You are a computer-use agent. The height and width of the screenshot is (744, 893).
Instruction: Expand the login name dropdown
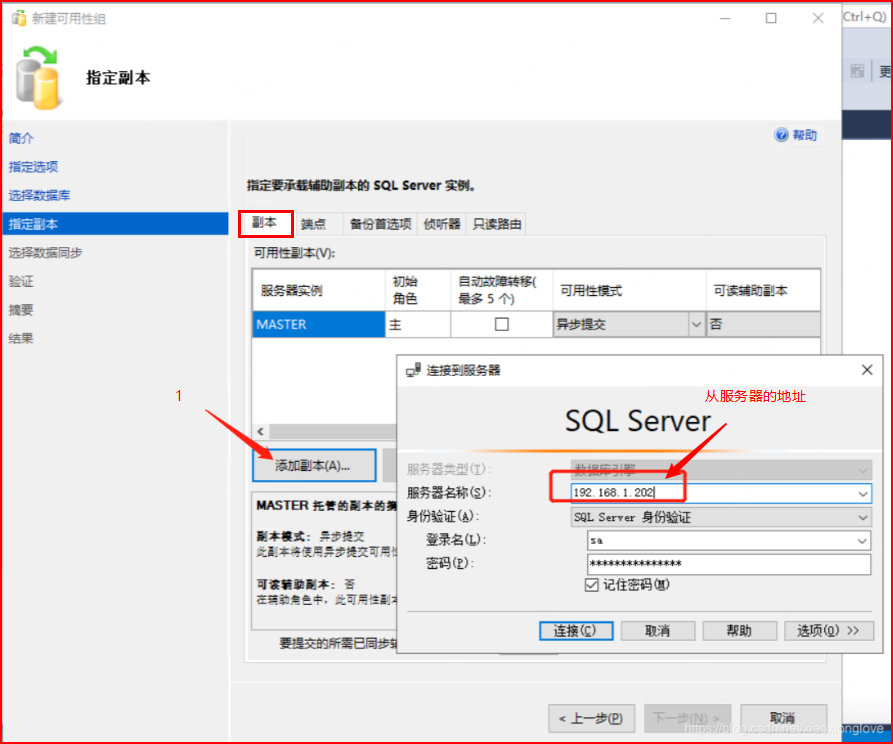pos(863,541)
